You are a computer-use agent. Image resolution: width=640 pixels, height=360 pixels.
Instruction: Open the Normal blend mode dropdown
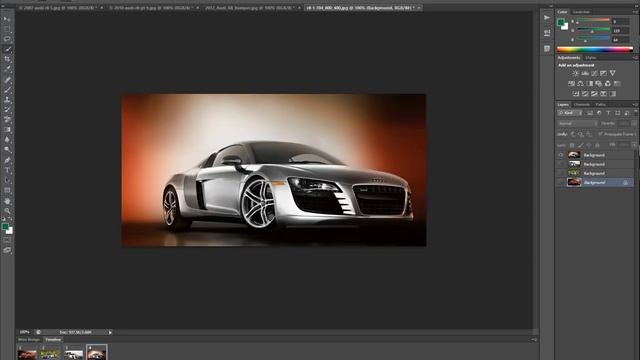pos(577,123)
